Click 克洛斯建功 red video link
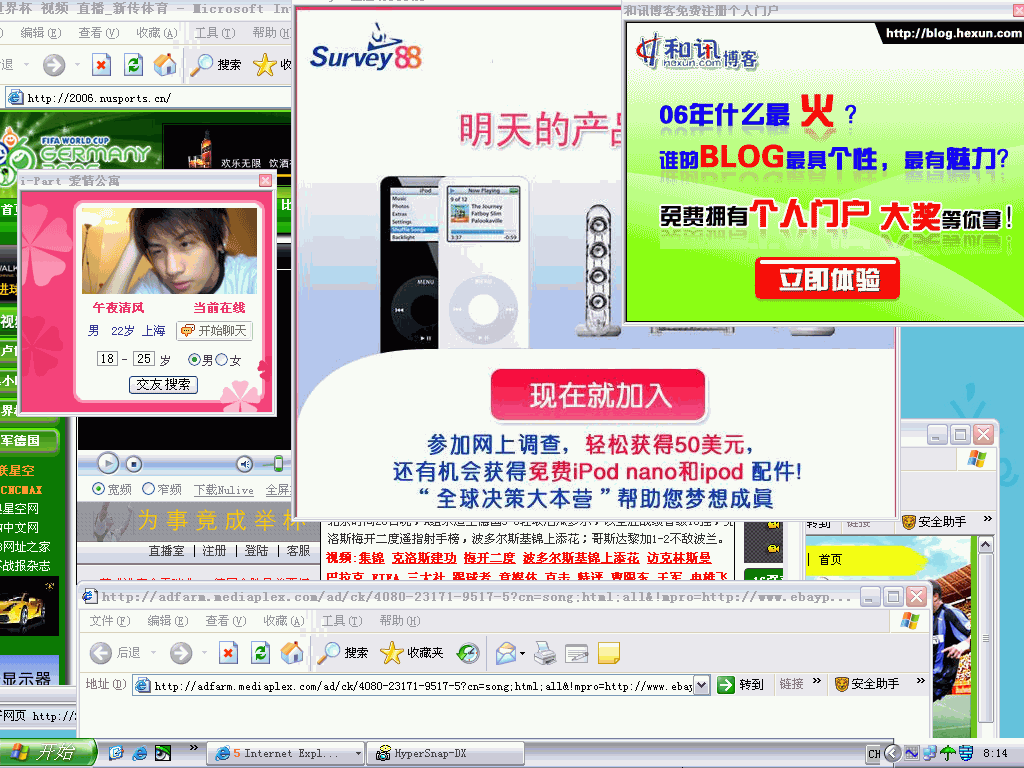Image resolution: width=1024 pixels, height=768 pixels. [424, 558]
